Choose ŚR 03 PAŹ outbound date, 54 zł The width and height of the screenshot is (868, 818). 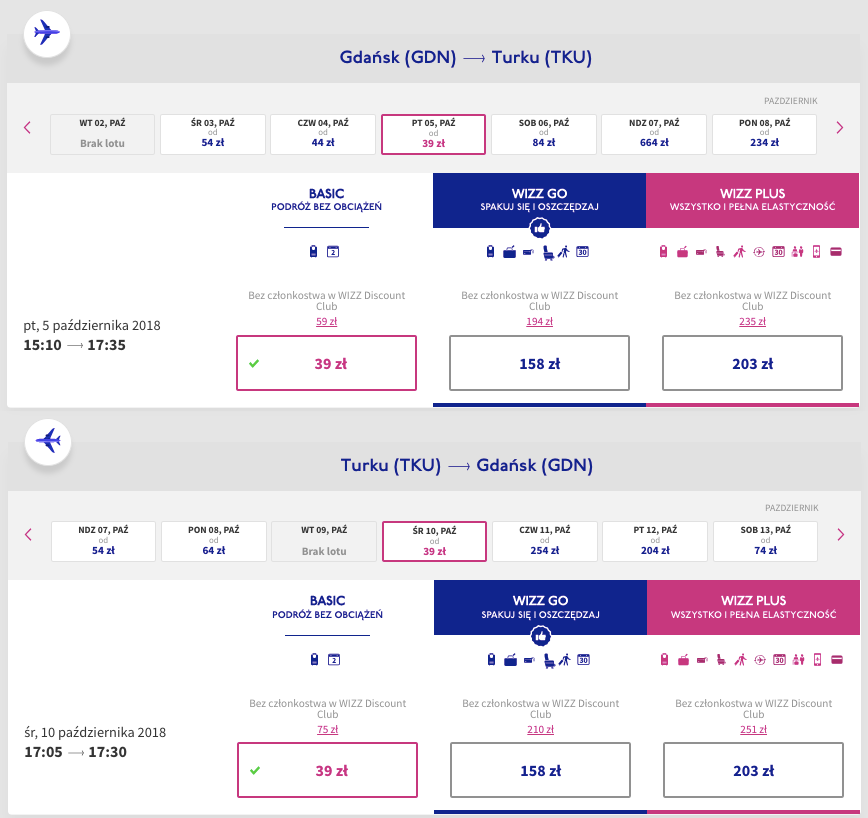(213, 134)
